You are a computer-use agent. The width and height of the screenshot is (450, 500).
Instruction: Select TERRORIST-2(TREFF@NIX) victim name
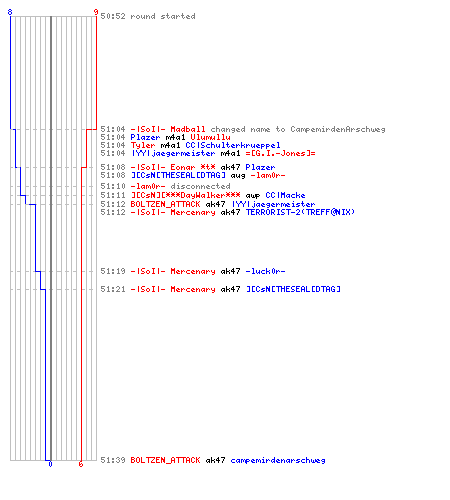click(x=300, y=212)
